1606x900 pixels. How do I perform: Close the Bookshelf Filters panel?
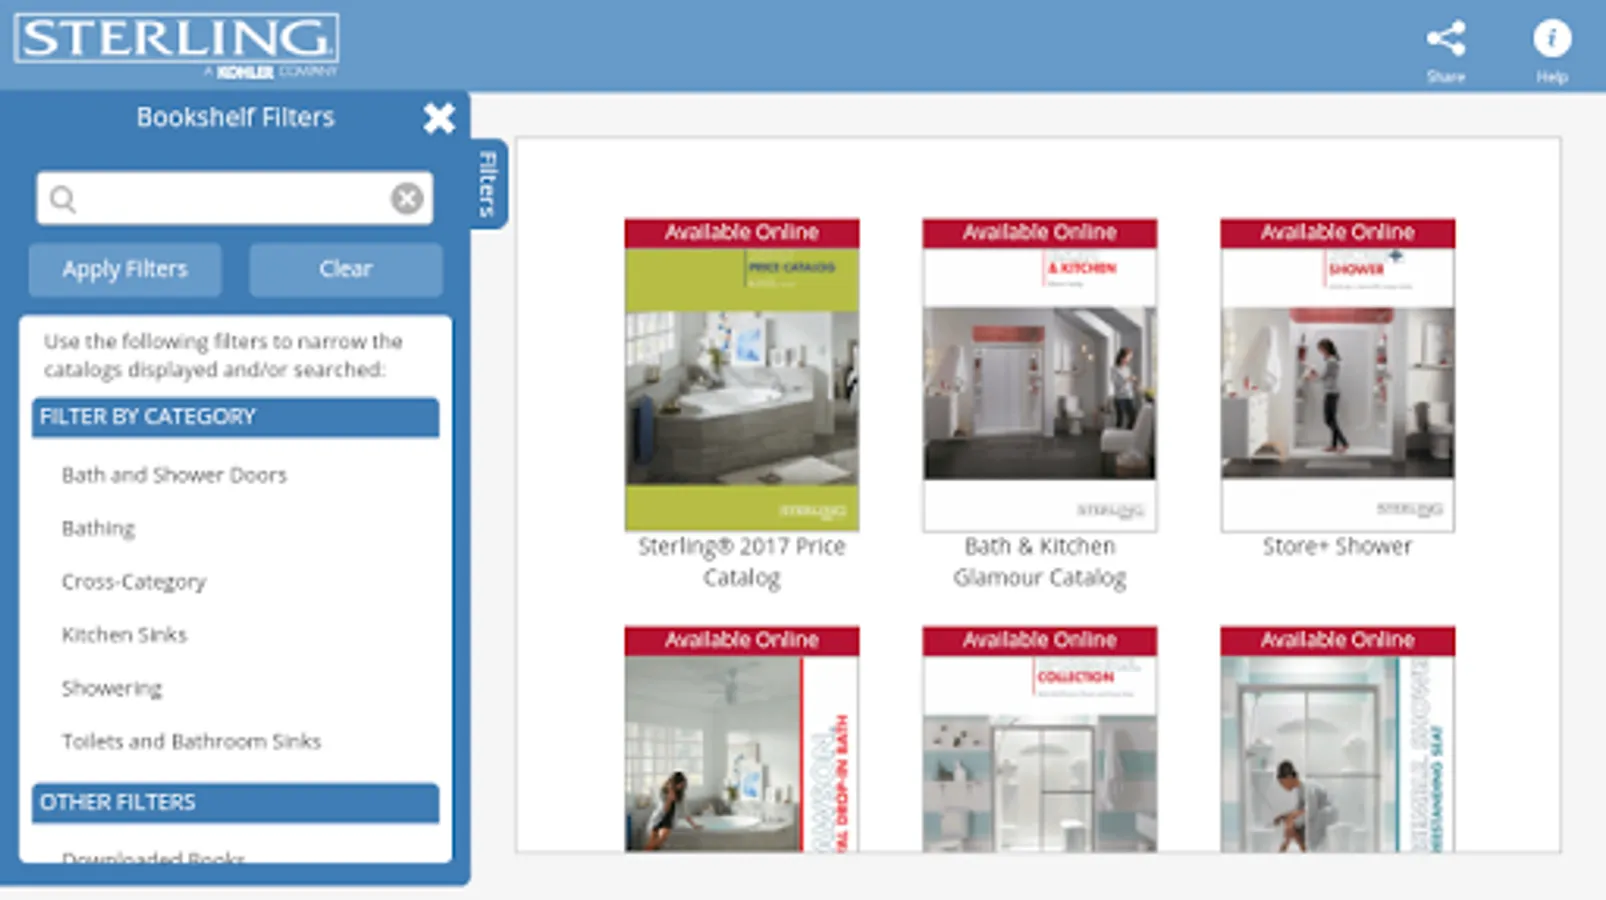(439, 118)
